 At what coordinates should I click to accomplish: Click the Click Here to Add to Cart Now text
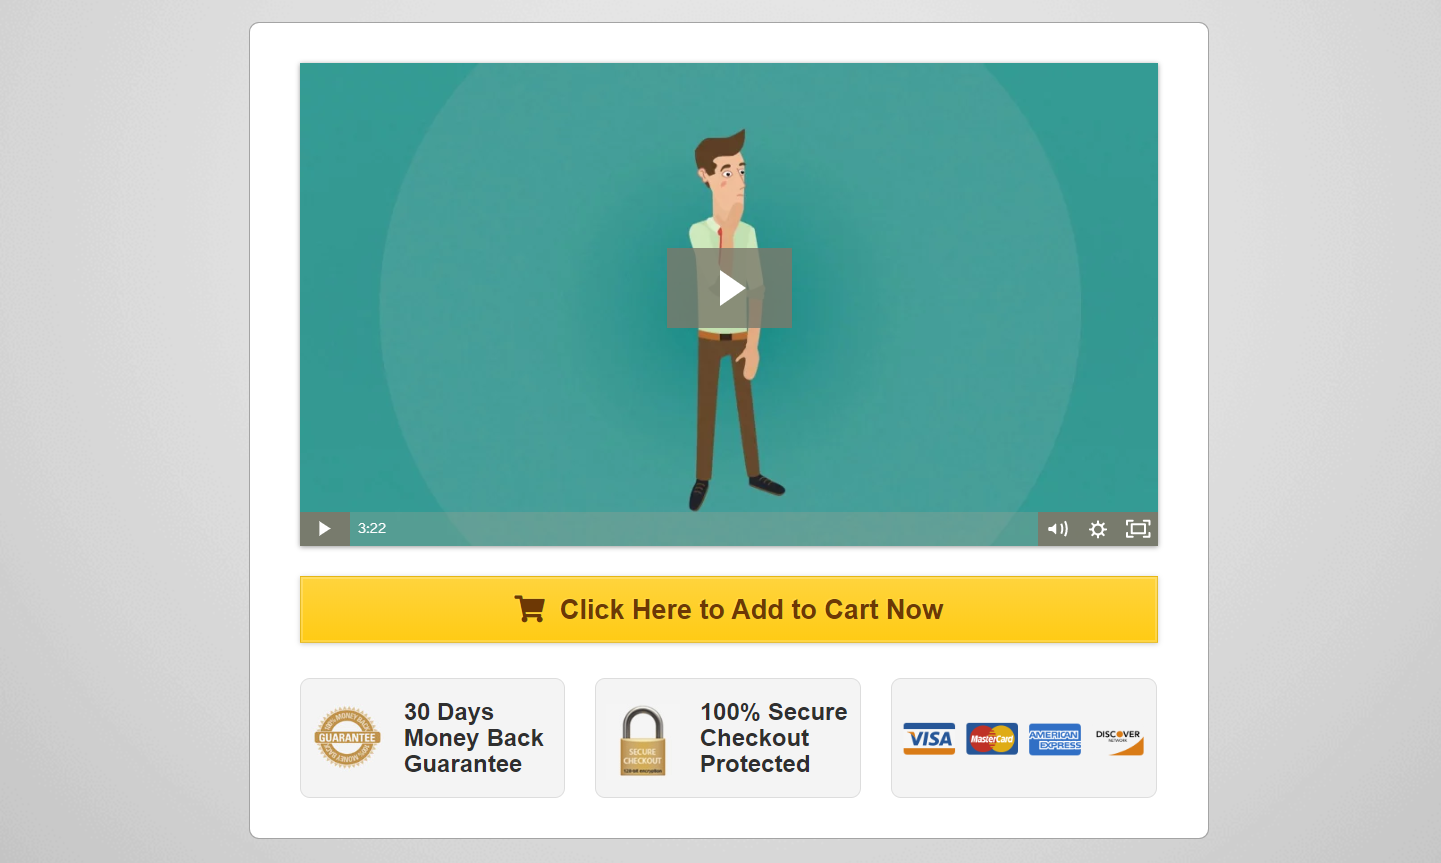tap(751, 610)
